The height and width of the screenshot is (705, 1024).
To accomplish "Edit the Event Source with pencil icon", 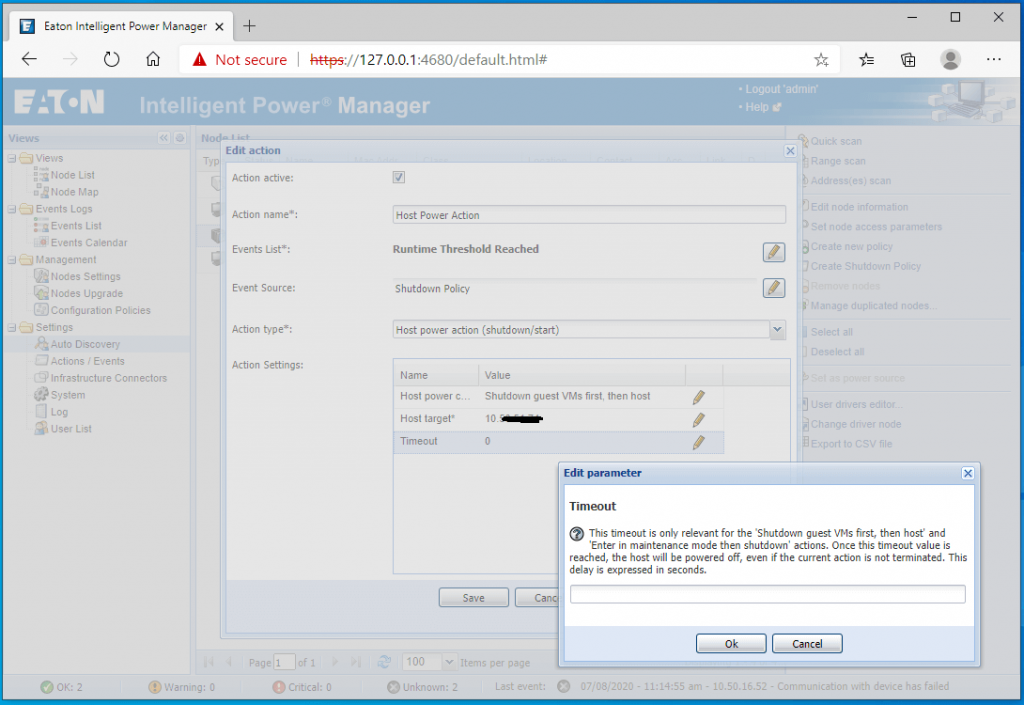I will pos(774,287).
